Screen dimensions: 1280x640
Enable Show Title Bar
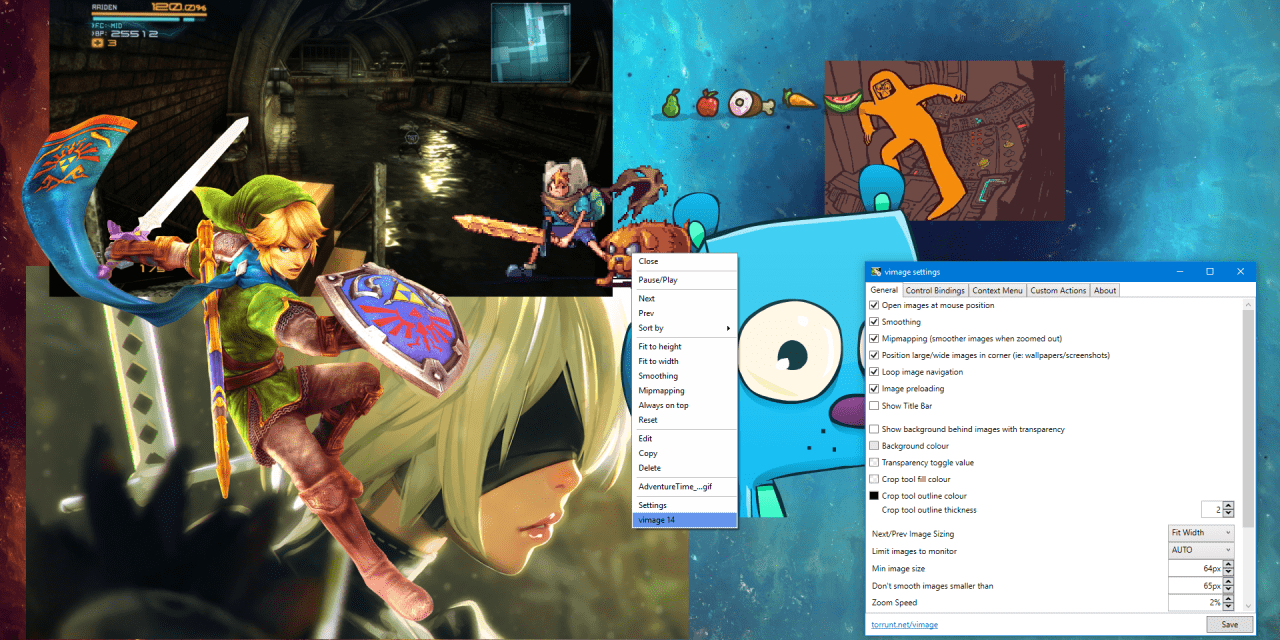874,406
